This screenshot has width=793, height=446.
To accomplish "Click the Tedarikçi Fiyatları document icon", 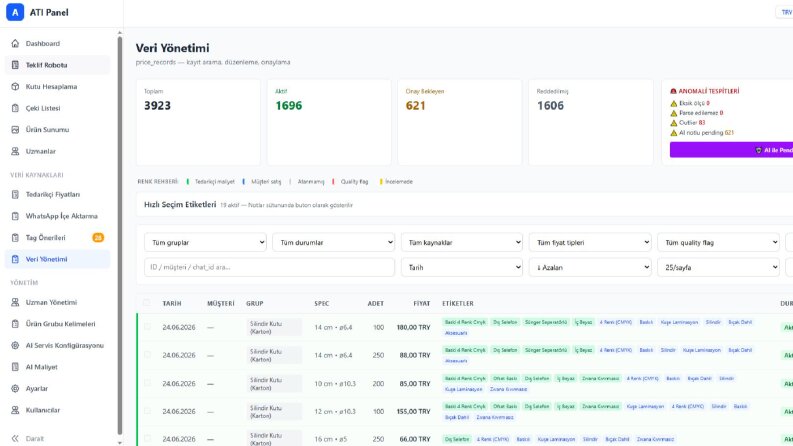I will tap(15, 194).
